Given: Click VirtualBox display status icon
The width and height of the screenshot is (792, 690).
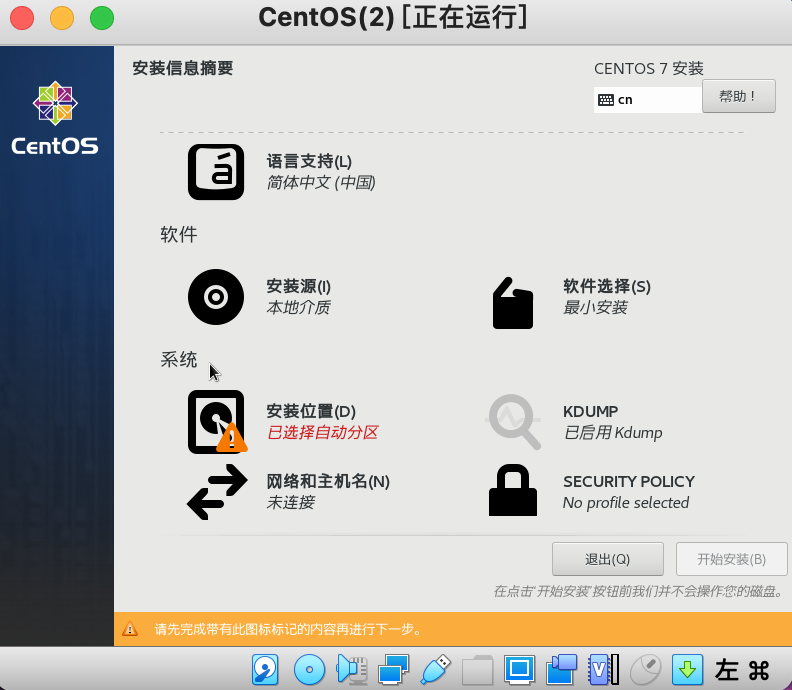Looking at the screenshot, I should click(x=519, y=670).
